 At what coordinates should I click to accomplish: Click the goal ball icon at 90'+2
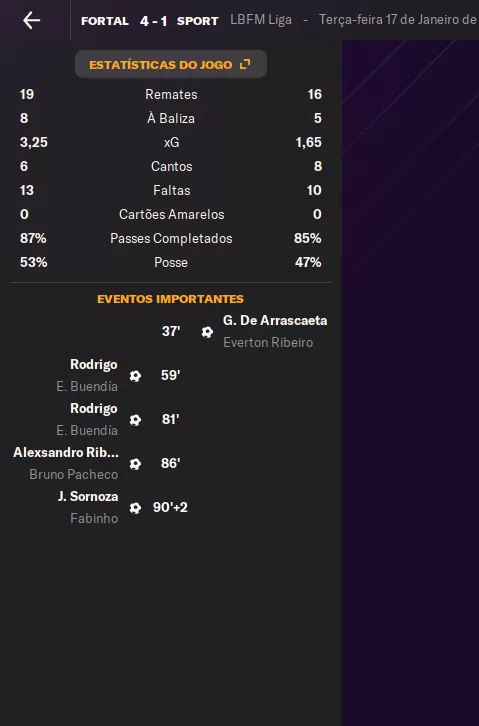tap(135, 507)
